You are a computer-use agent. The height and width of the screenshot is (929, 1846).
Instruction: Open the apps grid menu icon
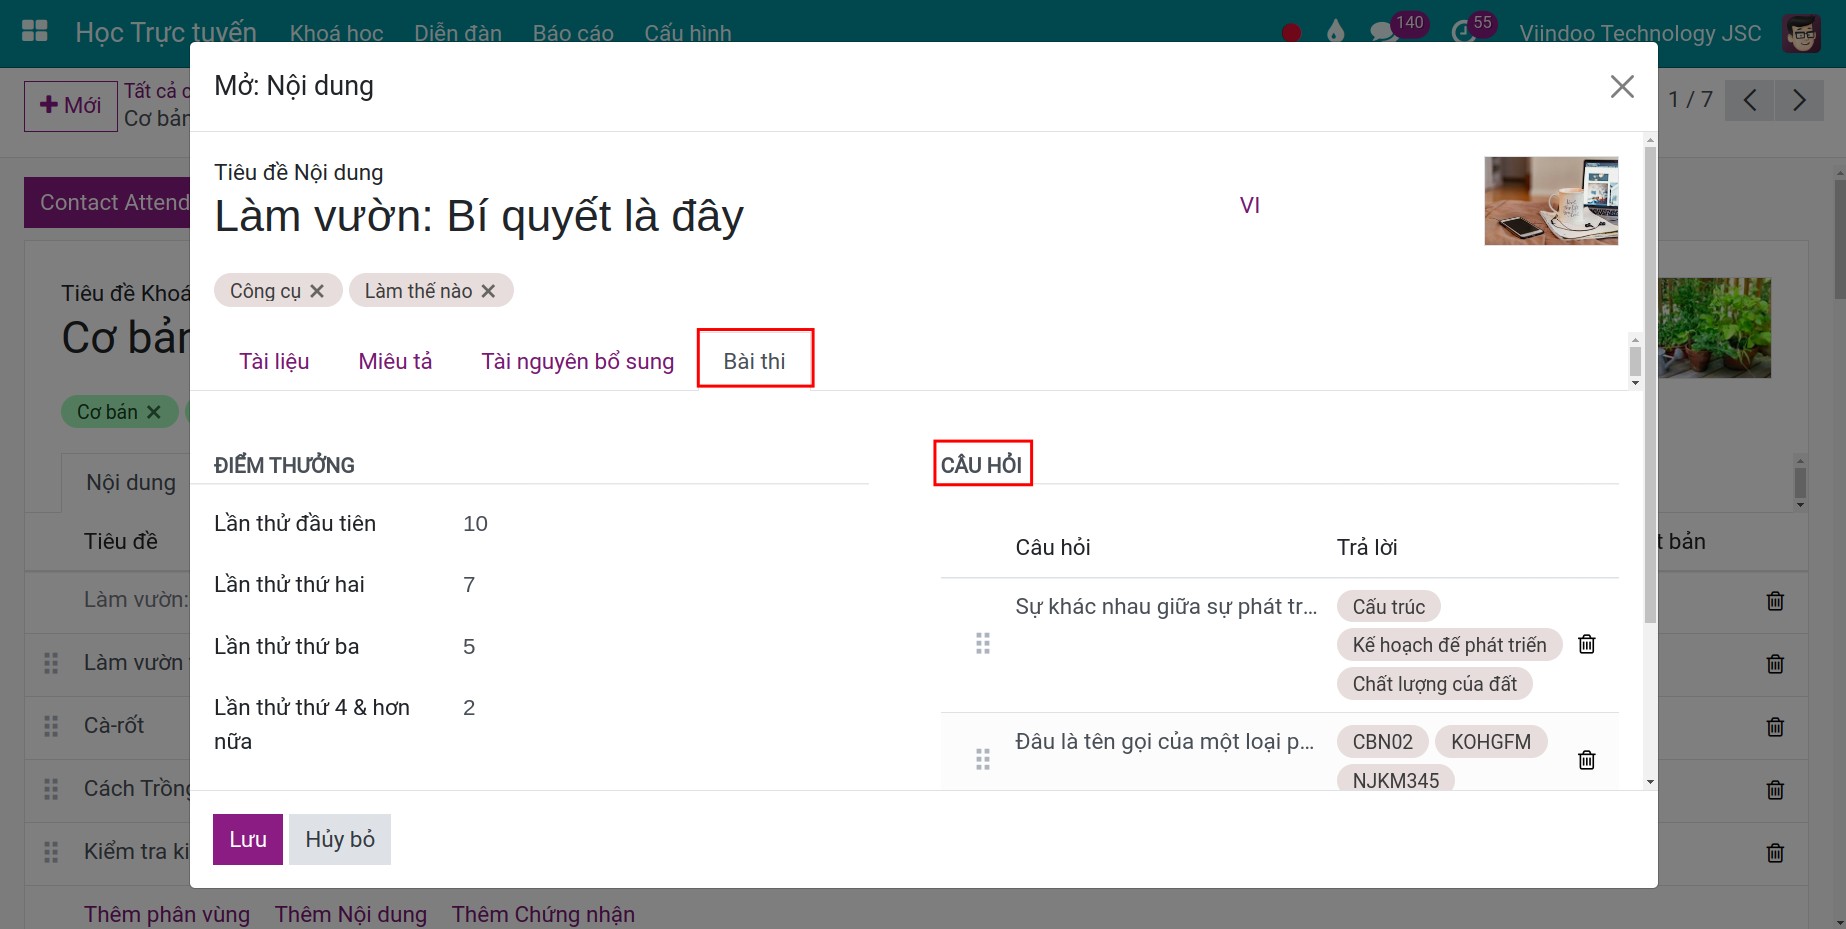click(x=35, y=31)
